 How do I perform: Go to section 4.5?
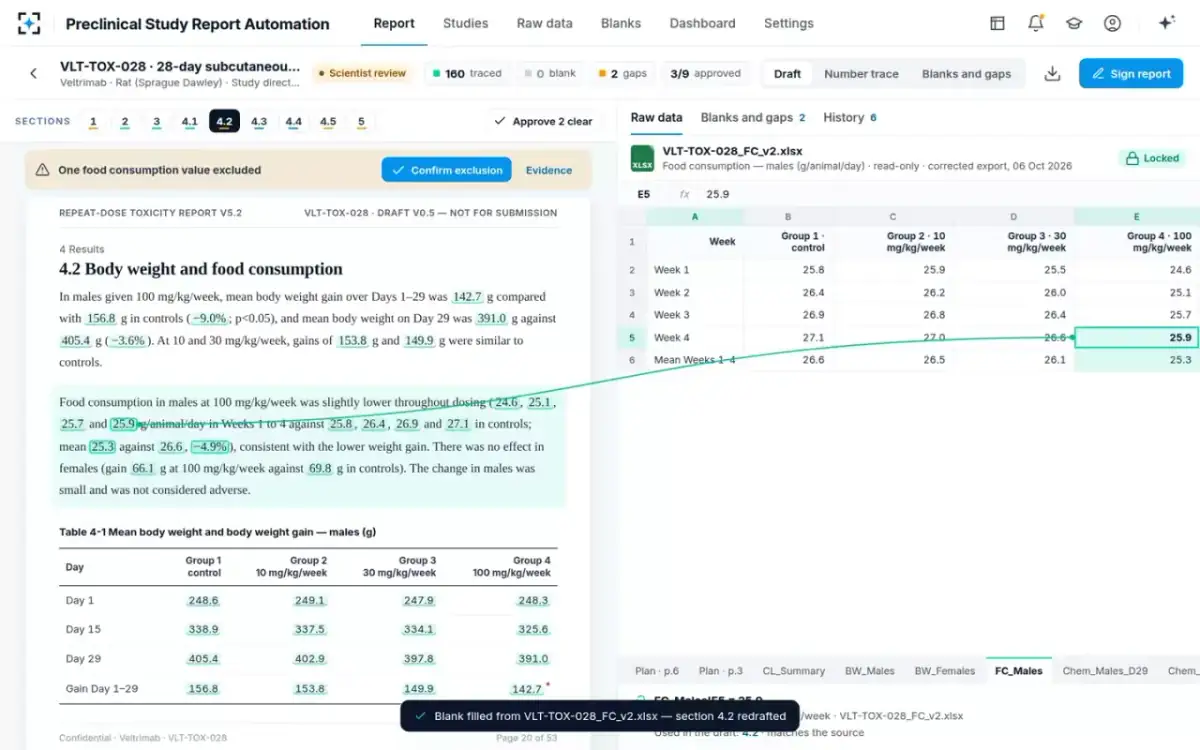click(x=328, y=122)
